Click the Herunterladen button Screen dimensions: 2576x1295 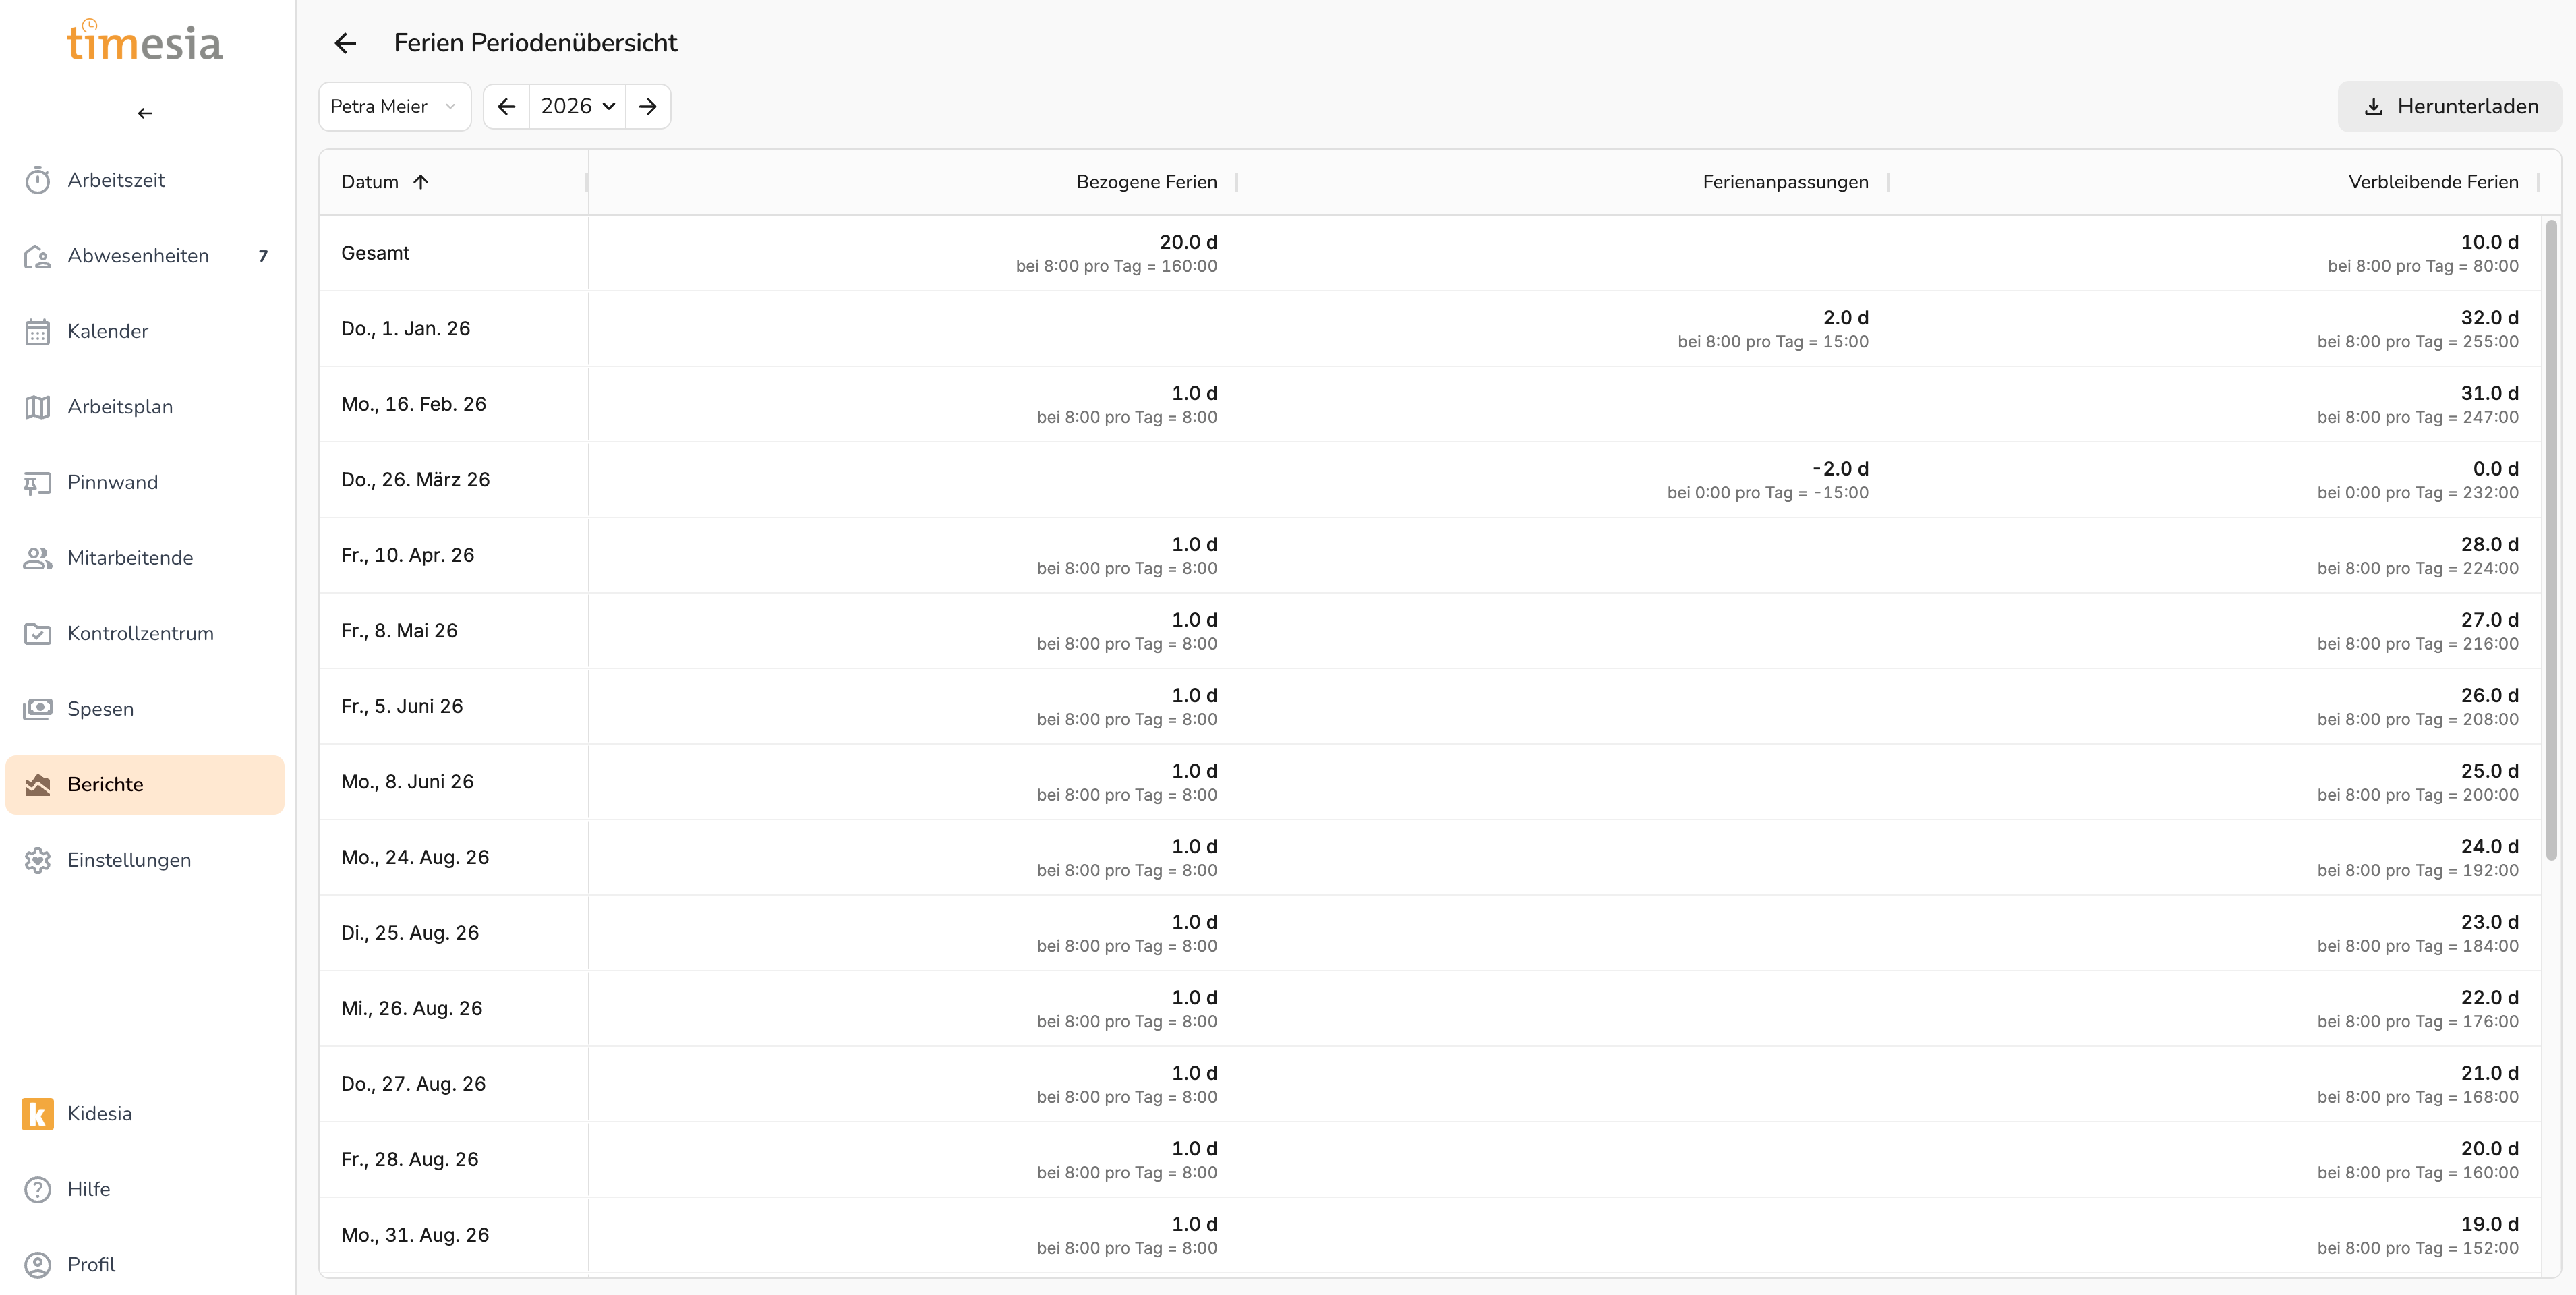2449,106
